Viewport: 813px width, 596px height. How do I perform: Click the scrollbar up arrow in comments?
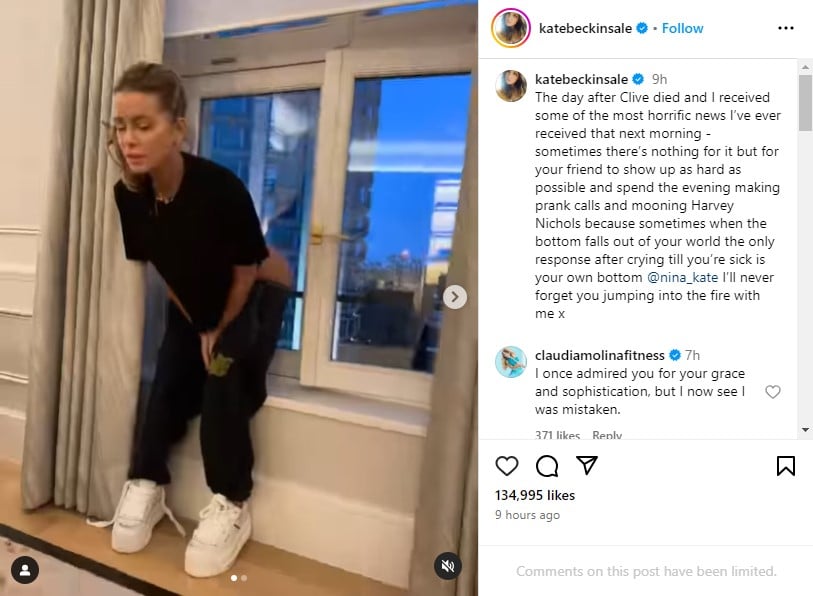[805, 67]
